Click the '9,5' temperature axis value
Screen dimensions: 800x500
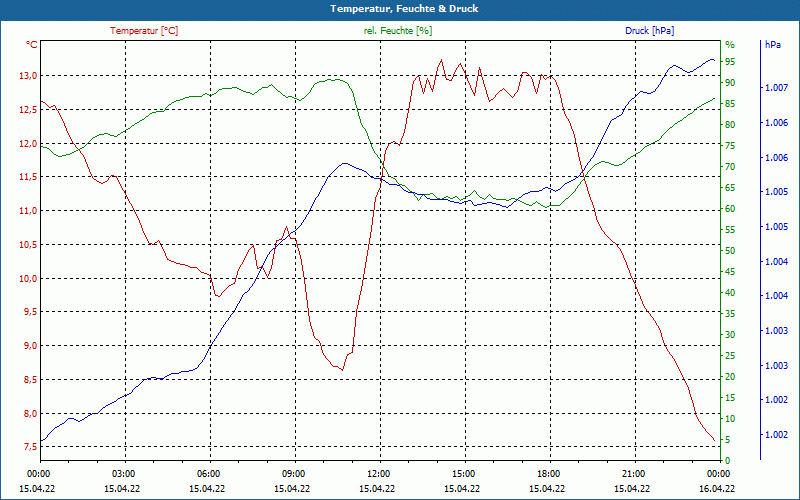tap(31, 312)
